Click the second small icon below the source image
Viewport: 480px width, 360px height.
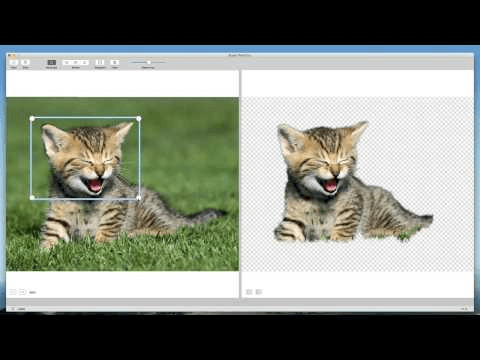(22, 292)
